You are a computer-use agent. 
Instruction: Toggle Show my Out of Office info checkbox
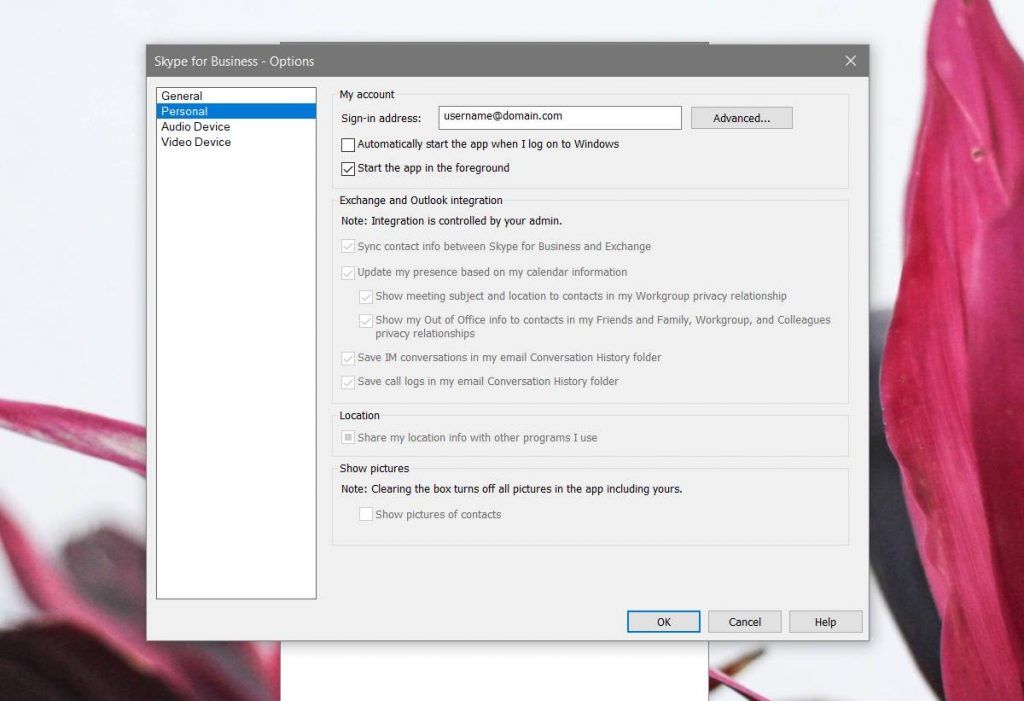click(x=366, y=321)
